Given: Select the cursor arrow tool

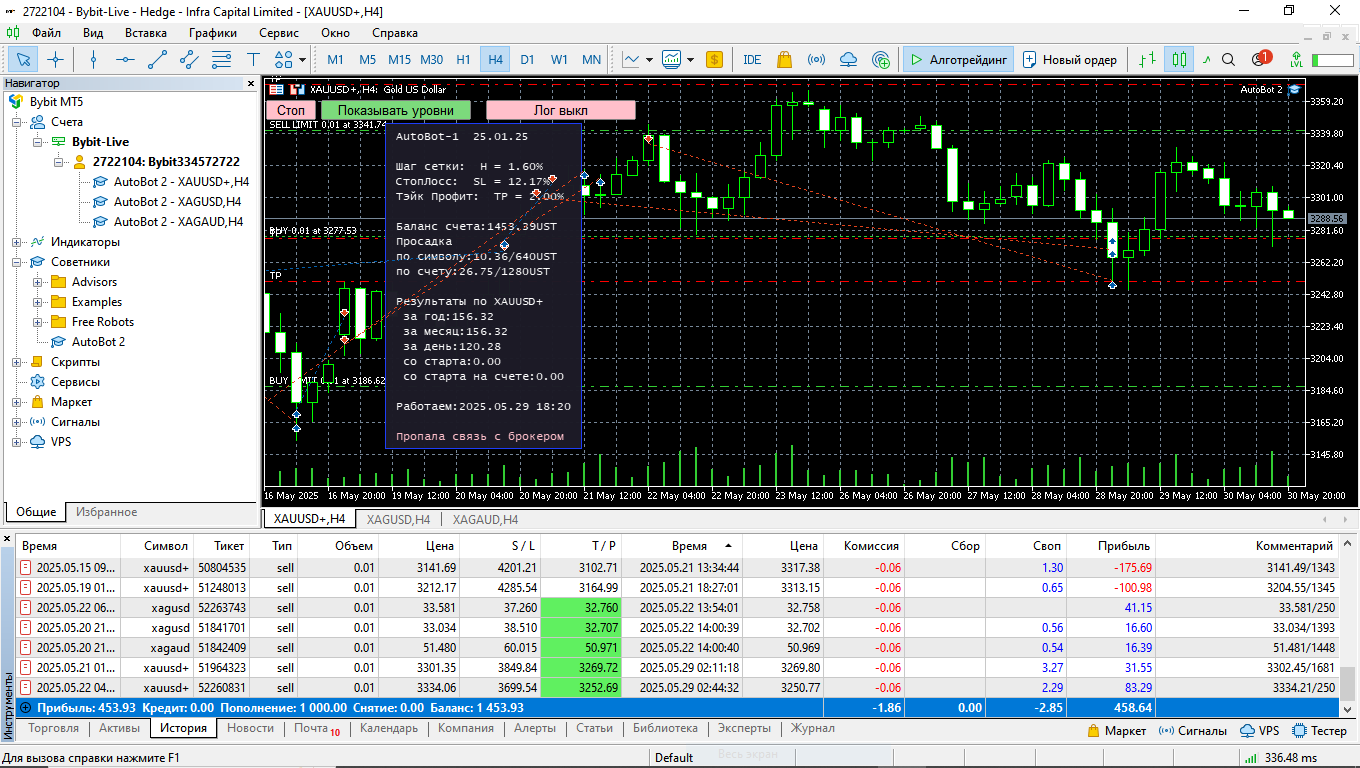Looking at the screenshot, I should tap(25, 59).
